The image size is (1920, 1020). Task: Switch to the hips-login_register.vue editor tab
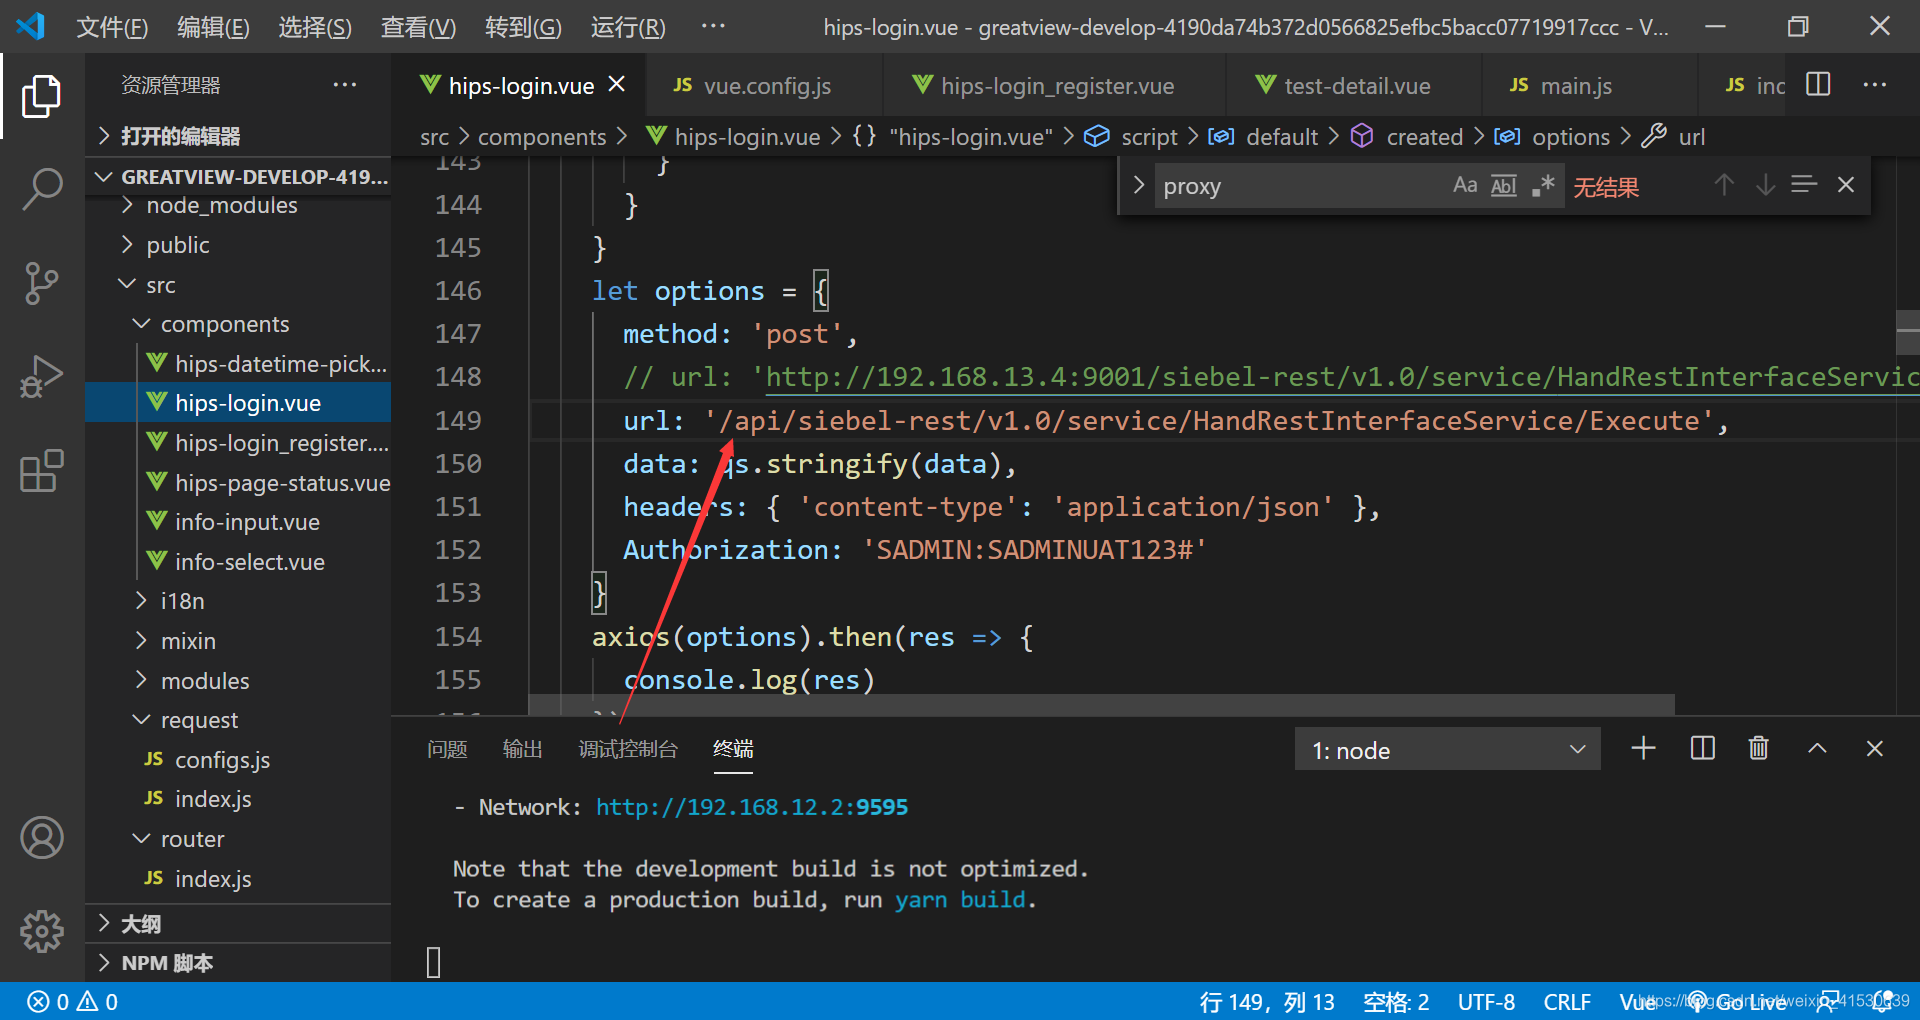click(1055, 86)
